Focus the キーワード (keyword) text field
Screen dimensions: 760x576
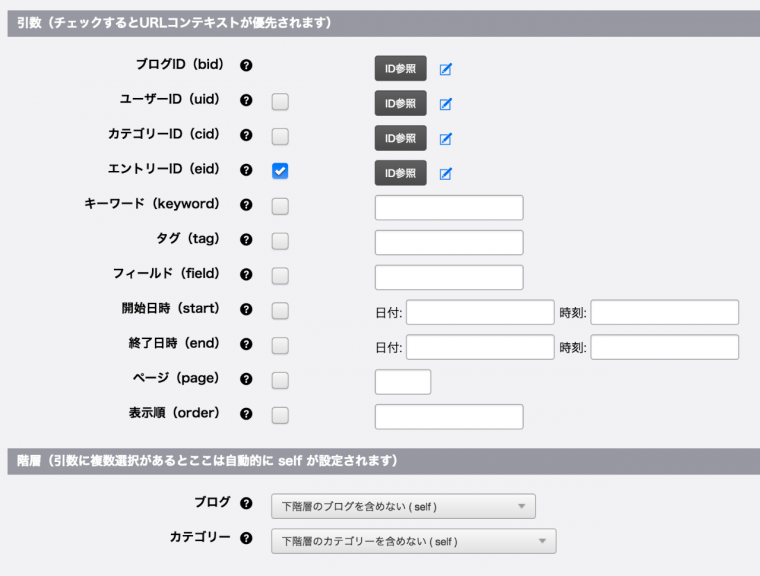pyautogui.click(x=449, y=207)
